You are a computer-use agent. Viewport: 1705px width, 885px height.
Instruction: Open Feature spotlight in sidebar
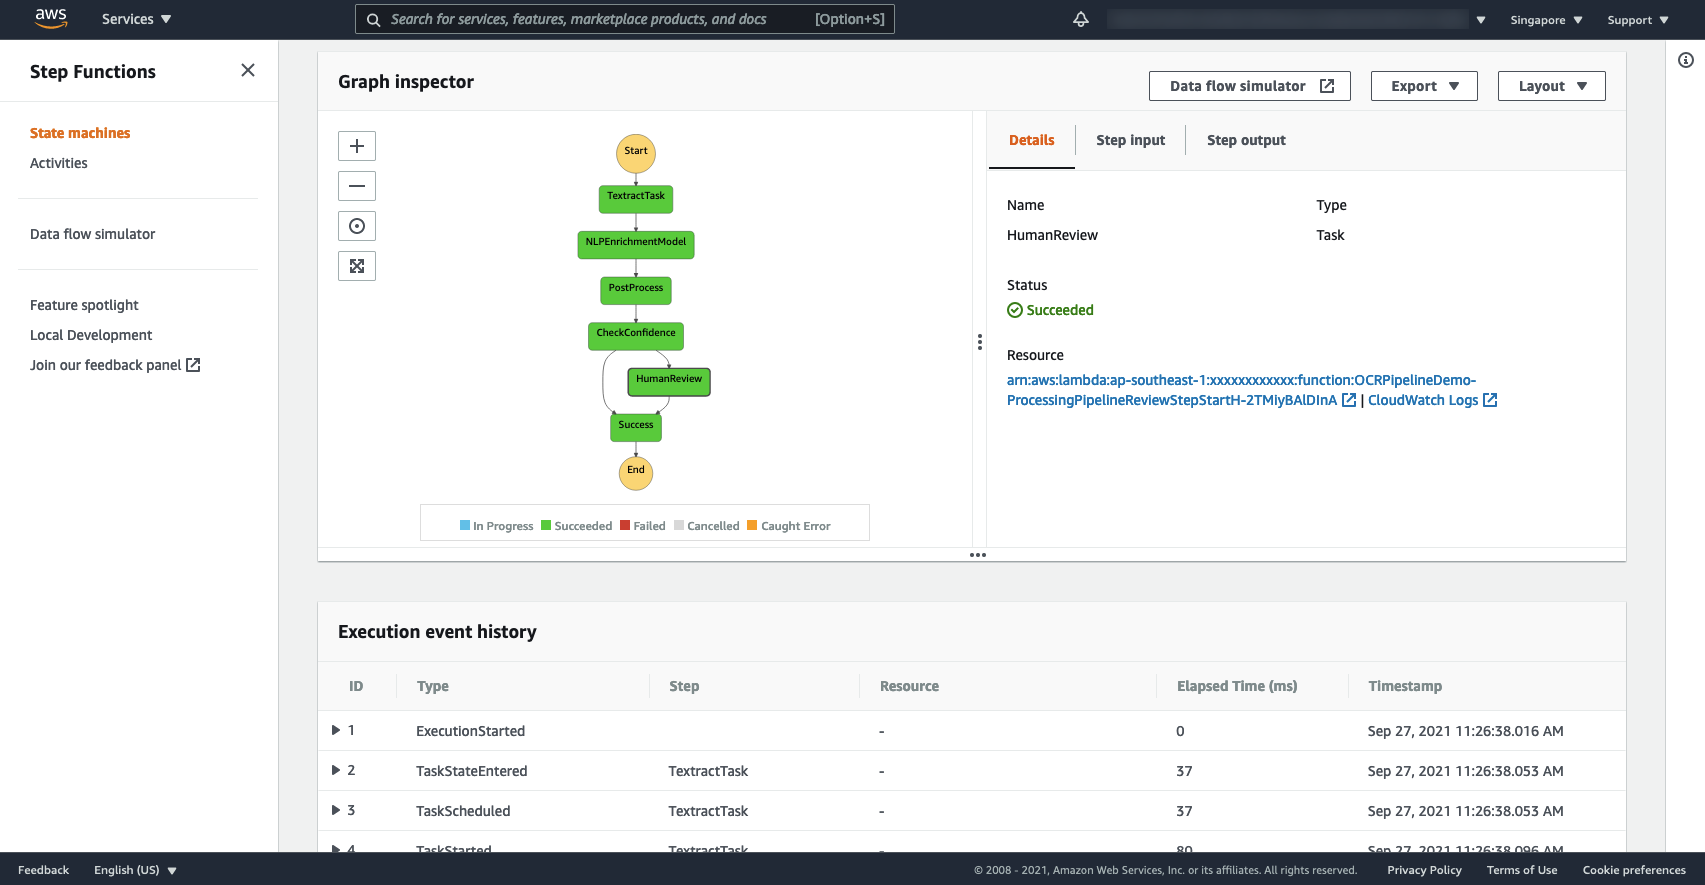84,305
